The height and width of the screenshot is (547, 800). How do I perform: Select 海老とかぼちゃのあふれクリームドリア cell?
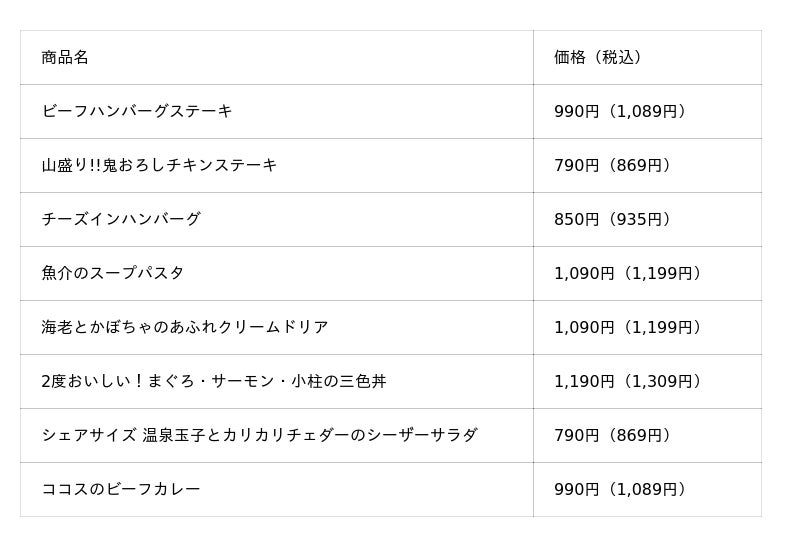point(185,327)
